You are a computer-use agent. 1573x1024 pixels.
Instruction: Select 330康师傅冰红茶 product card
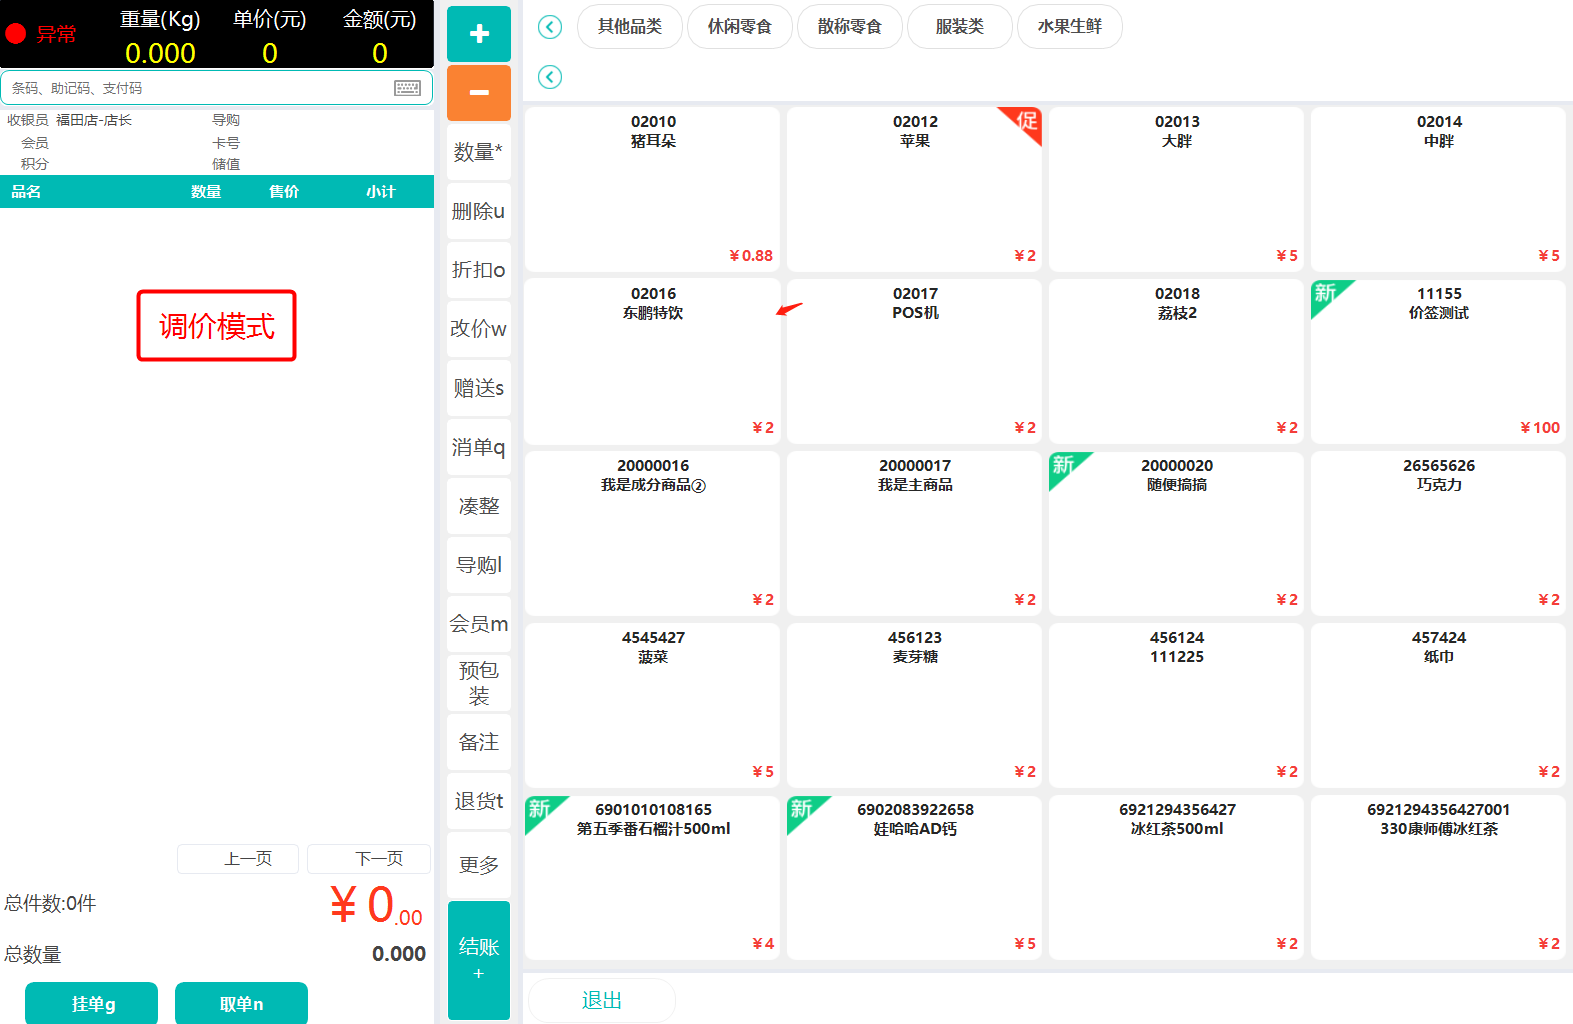tap(1438, 877)
